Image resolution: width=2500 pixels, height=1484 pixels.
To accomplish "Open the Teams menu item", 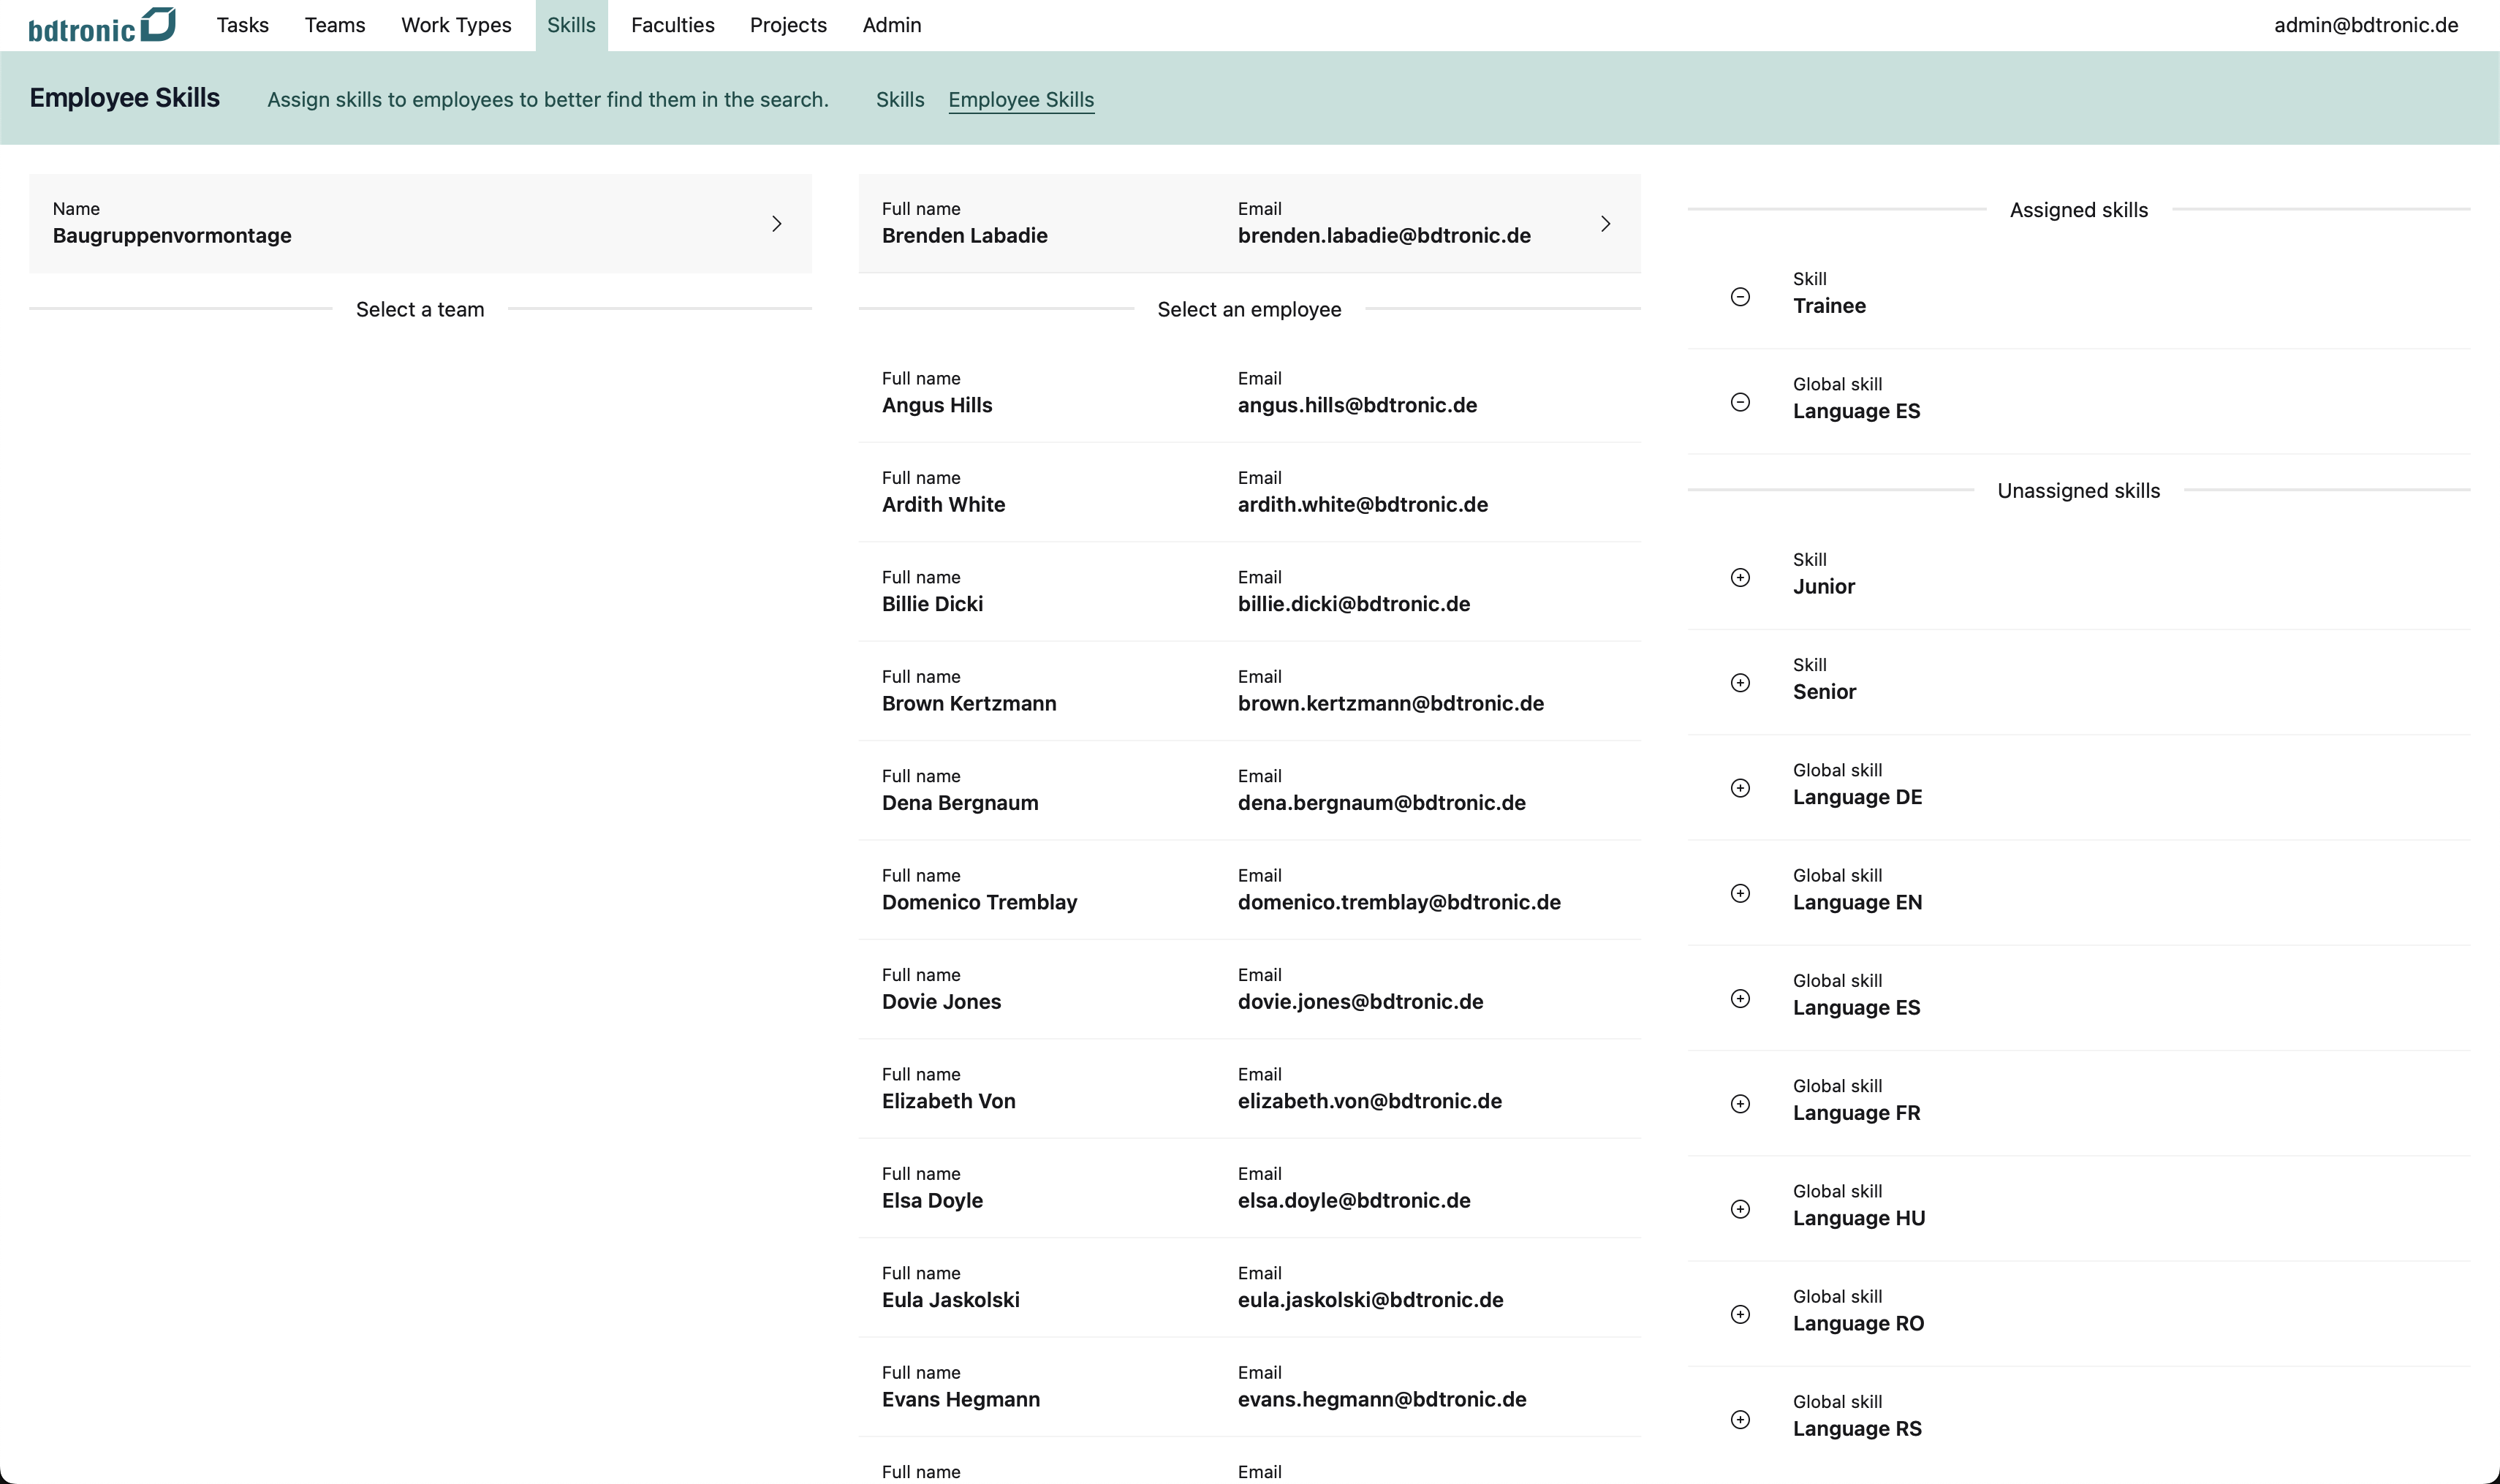I will 334,25.
